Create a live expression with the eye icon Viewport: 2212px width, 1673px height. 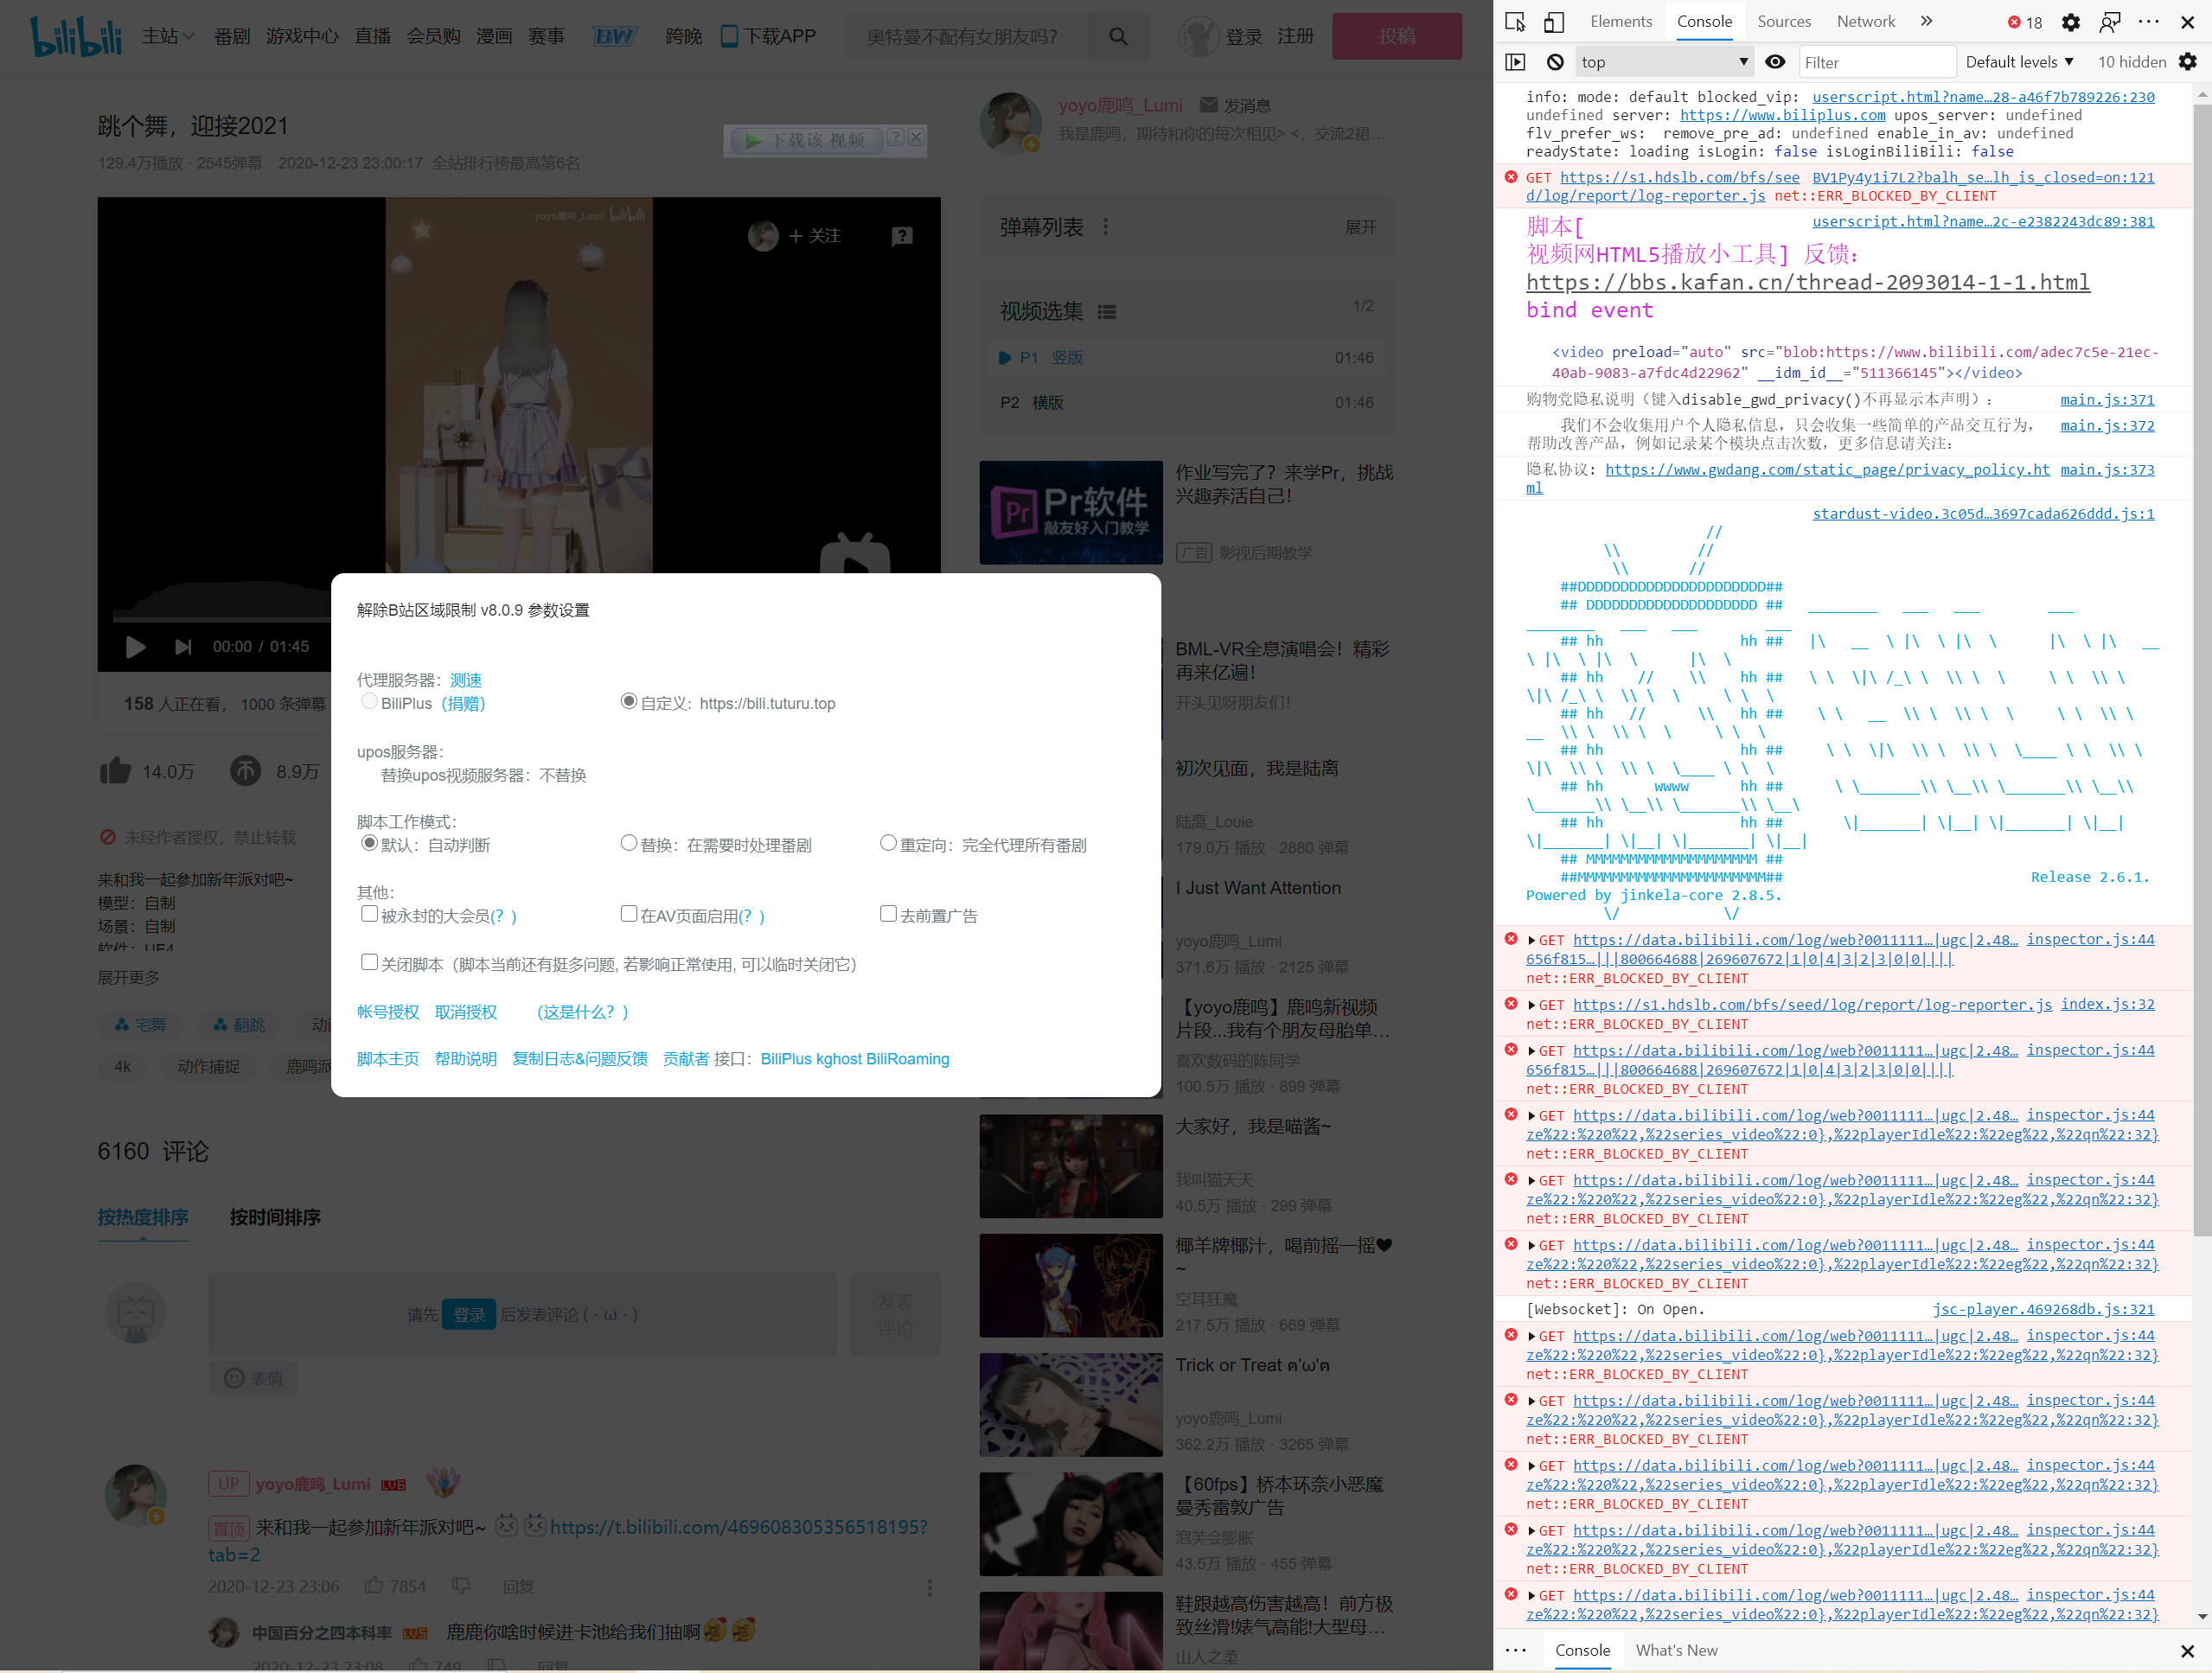(x=1776, y=61)
